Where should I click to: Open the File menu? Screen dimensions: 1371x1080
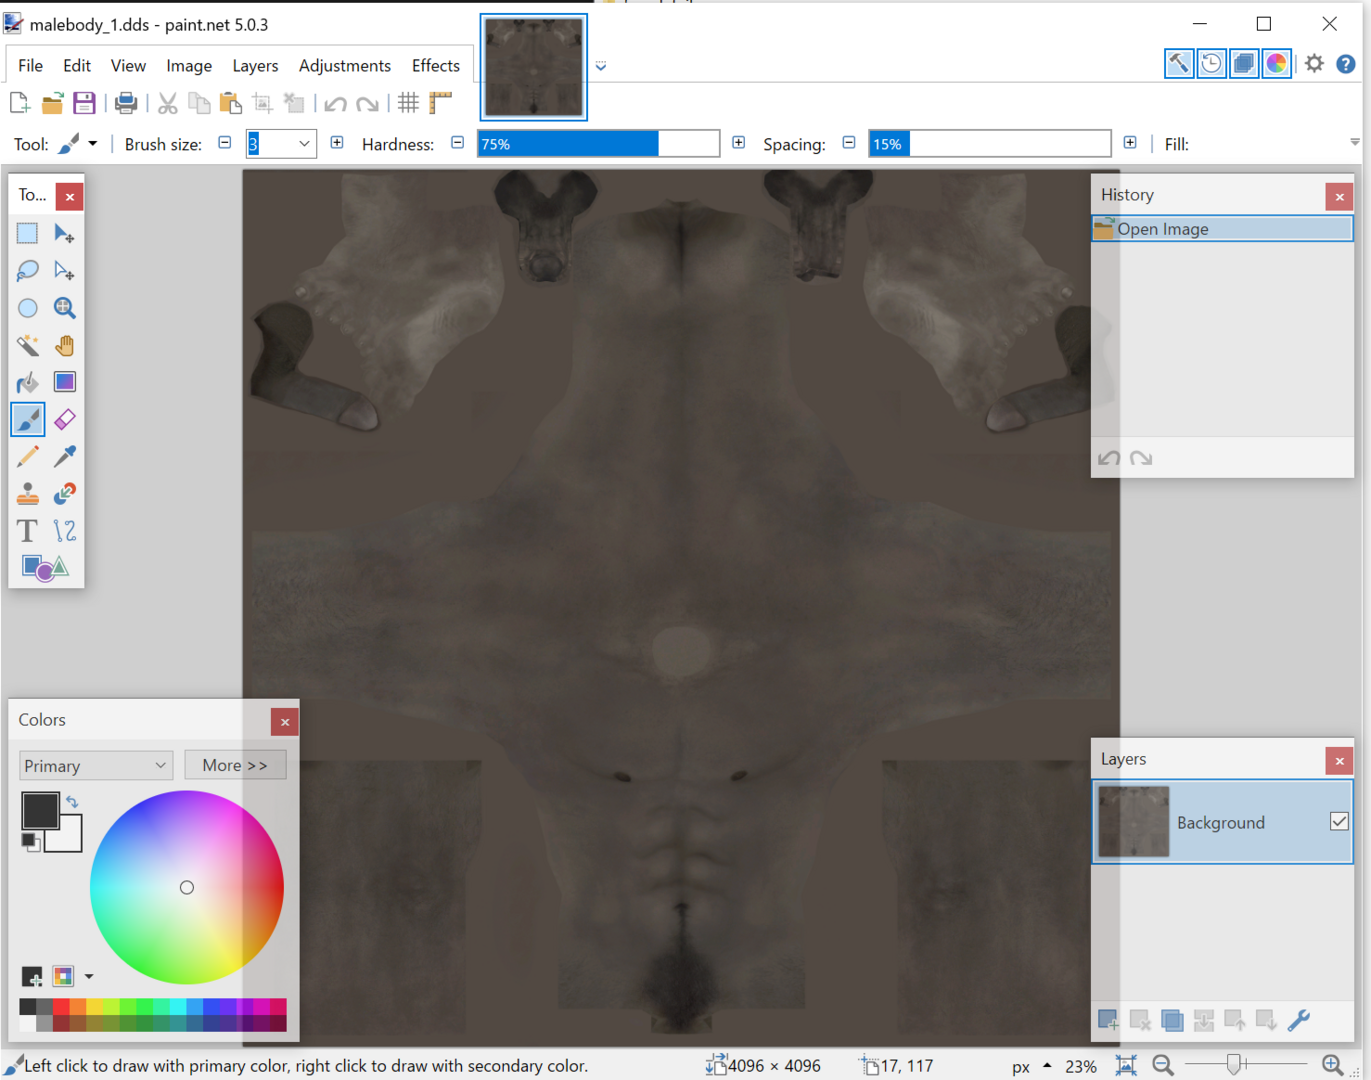coord(30,65)
